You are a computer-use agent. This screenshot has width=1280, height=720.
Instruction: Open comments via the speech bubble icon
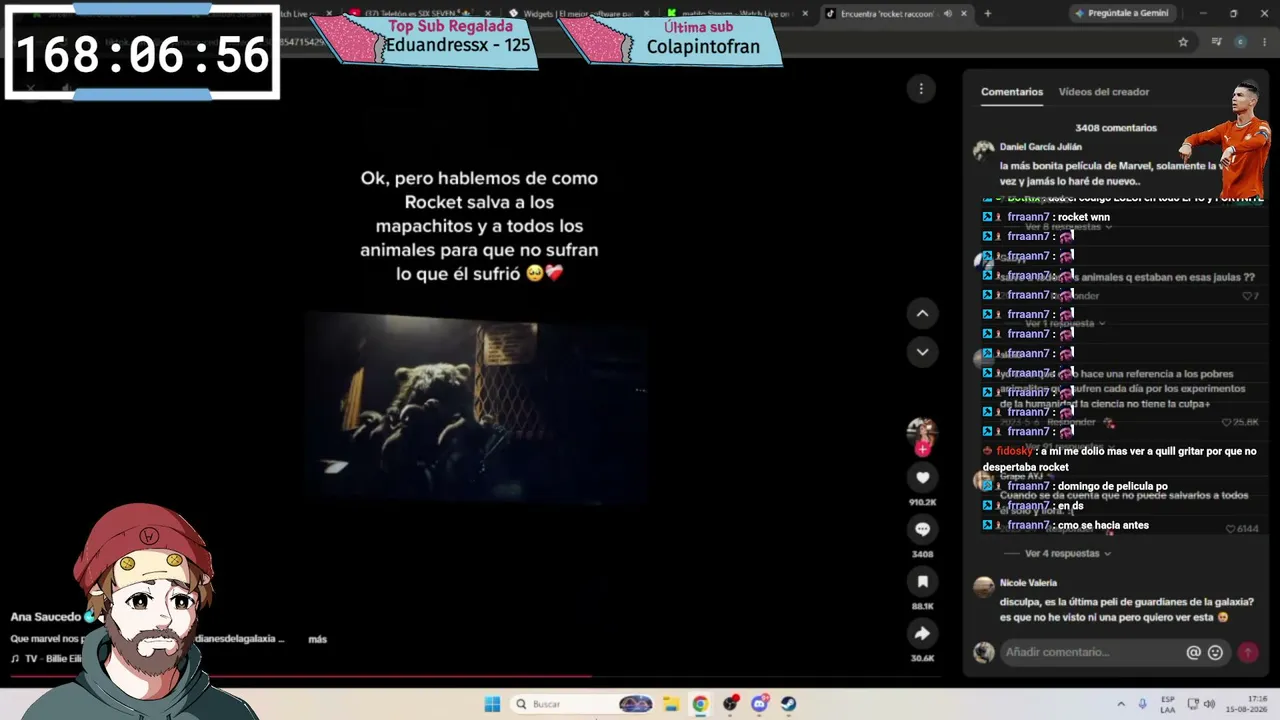pyautogui.click(x=922, y=529)
